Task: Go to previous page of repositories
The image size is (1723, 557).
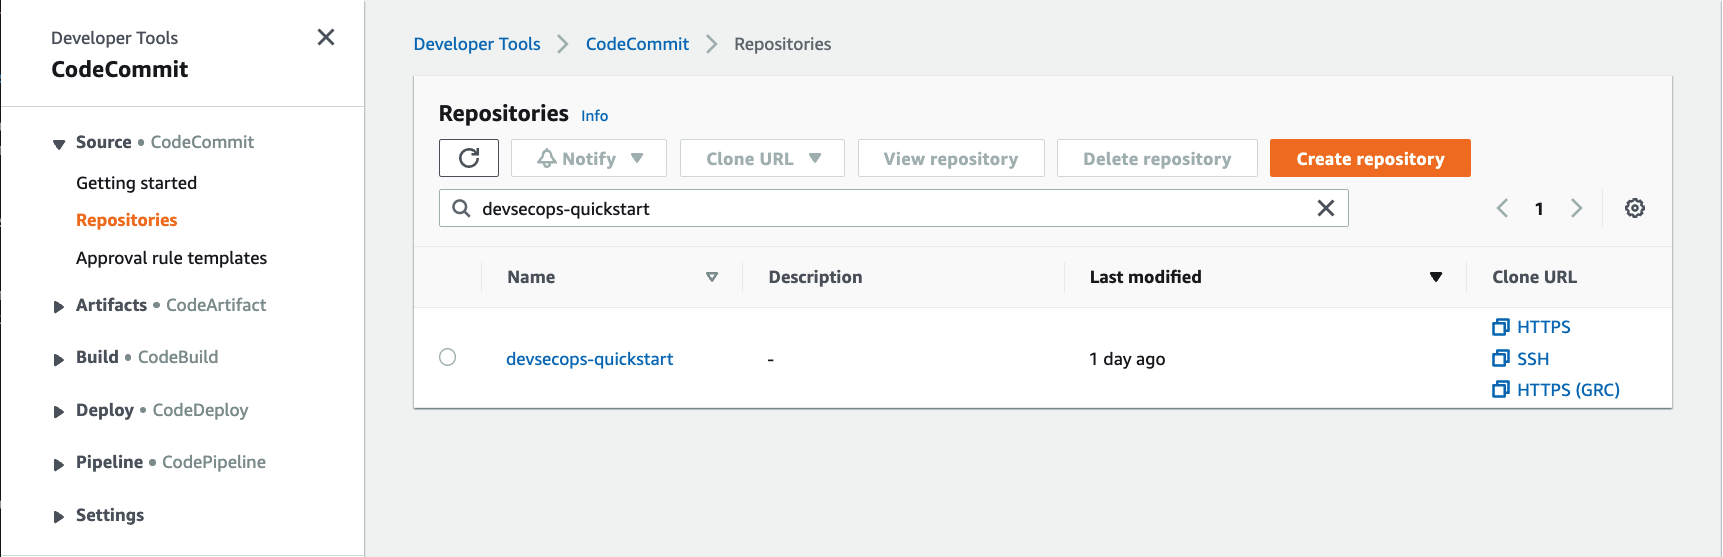Action: pyautogui.click(x=1502, y=208)
